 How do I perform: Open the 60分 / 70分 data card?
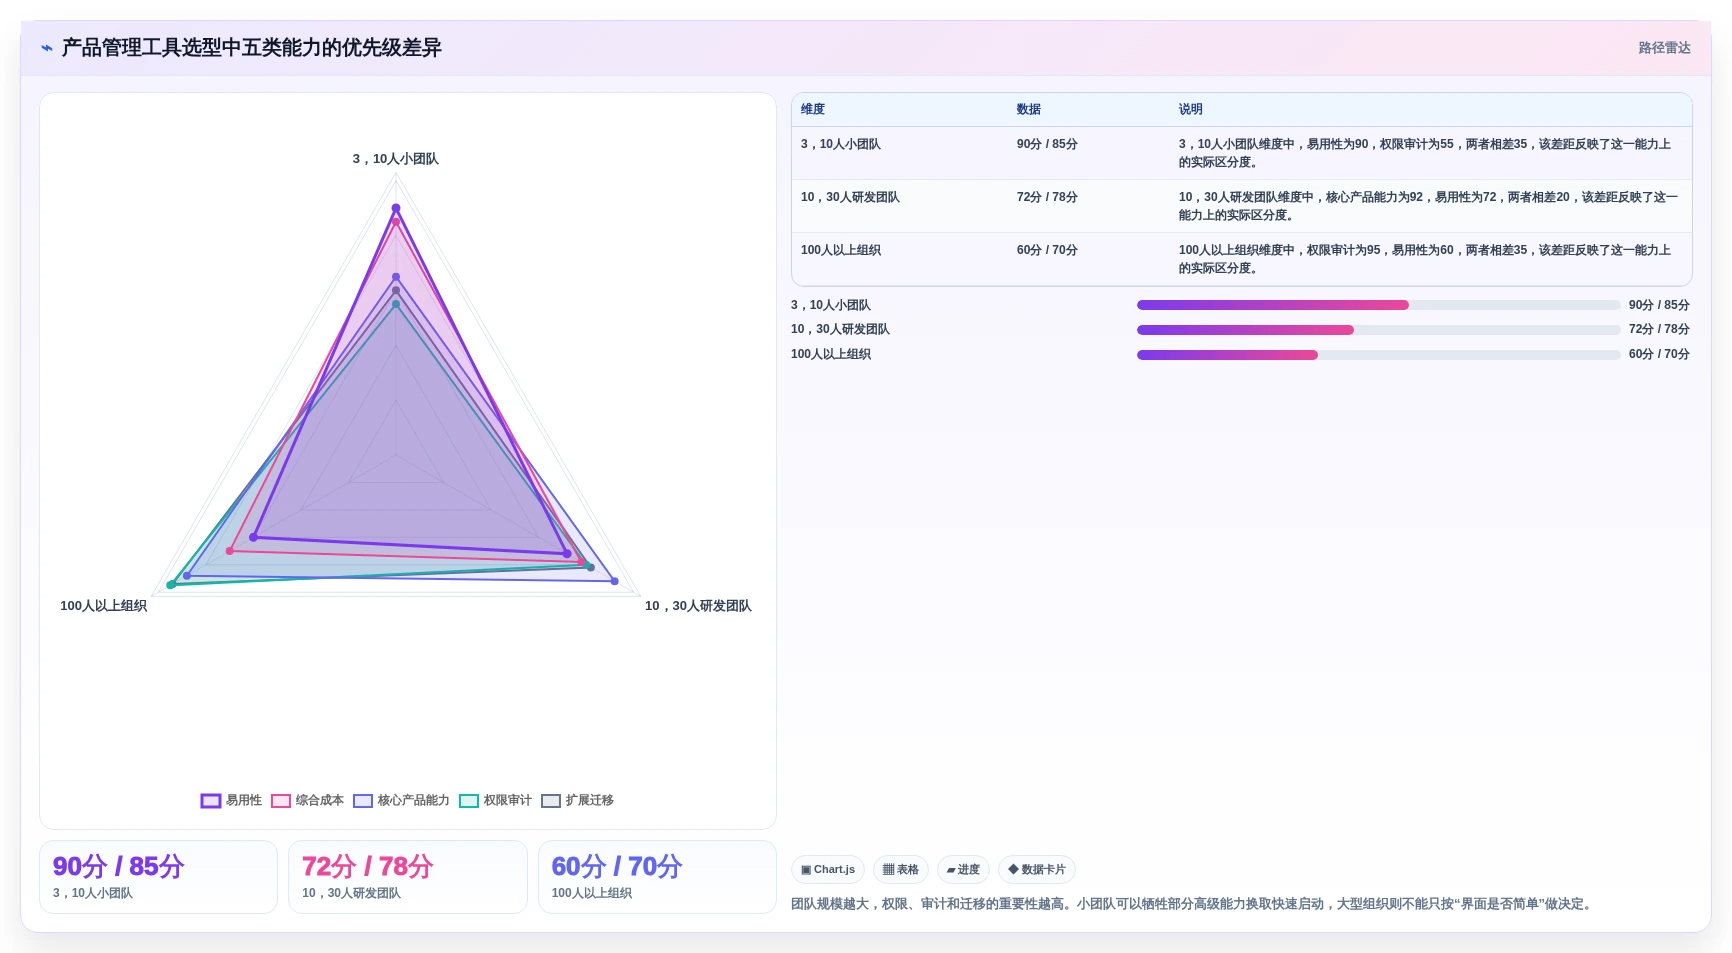(657, 877)
